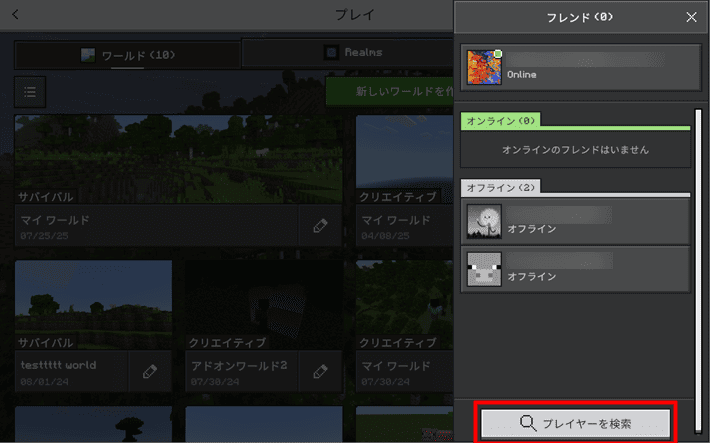Click the プレイ screen title
This screenshot has width=710, height=443.
pos(355,15)
